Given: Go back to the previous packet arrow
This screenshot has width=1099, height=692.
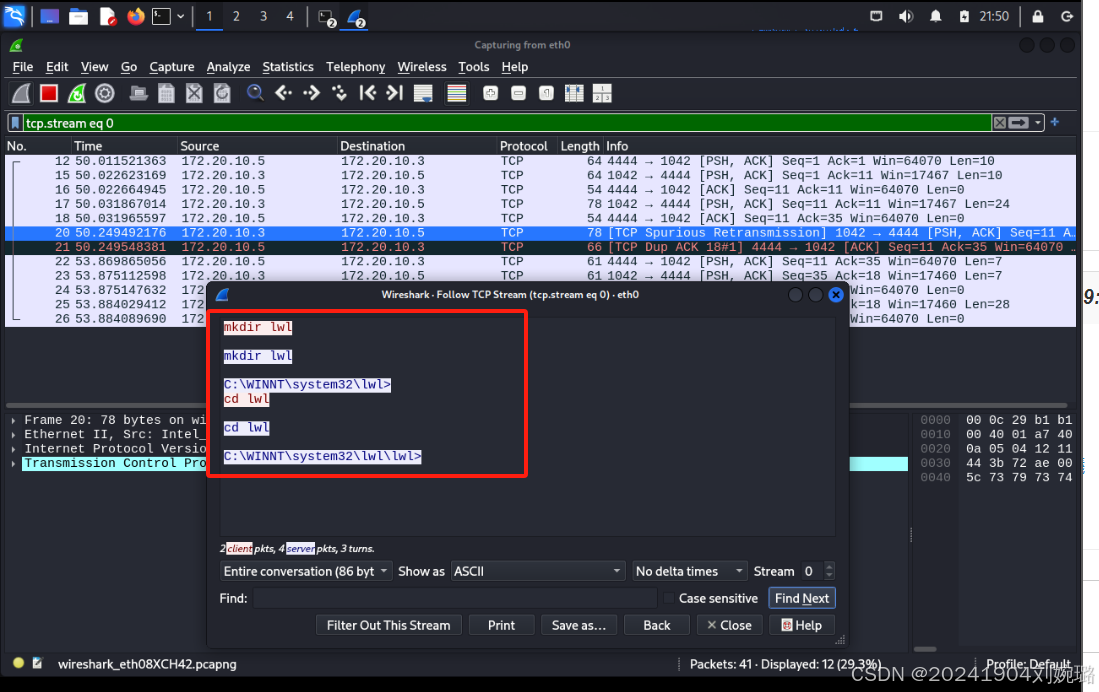Looking at the screenshot, I should [283, 93].
